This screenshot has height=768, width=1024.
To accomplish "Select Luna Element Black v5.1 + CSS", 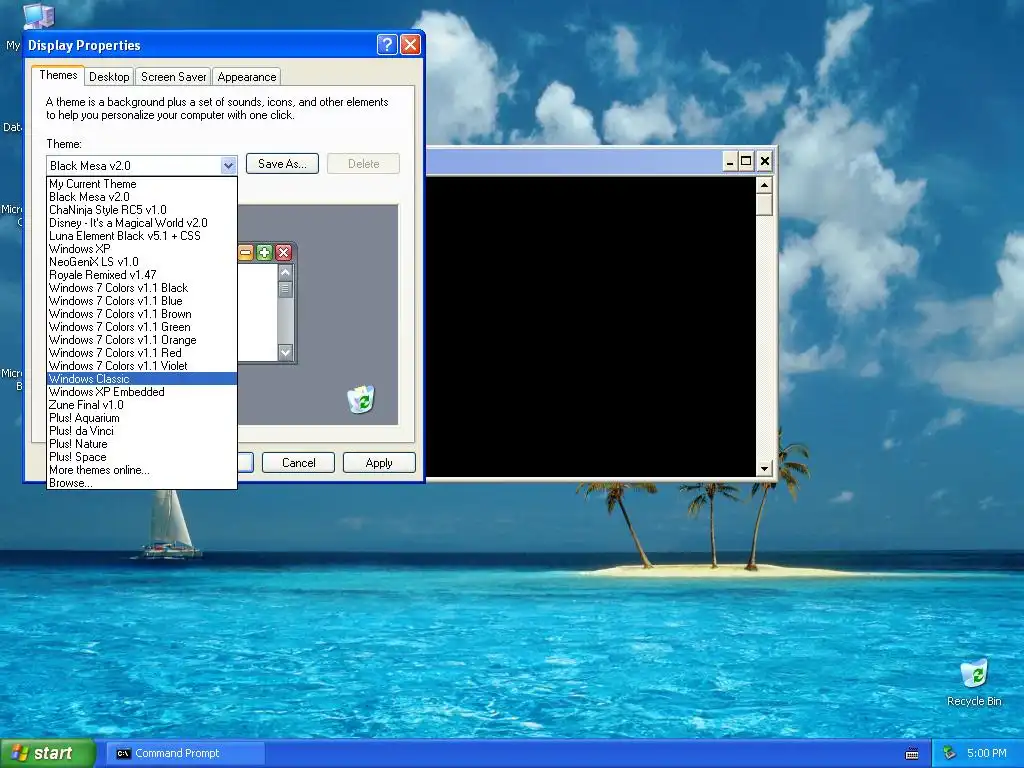I will click(x=142, y=236).
